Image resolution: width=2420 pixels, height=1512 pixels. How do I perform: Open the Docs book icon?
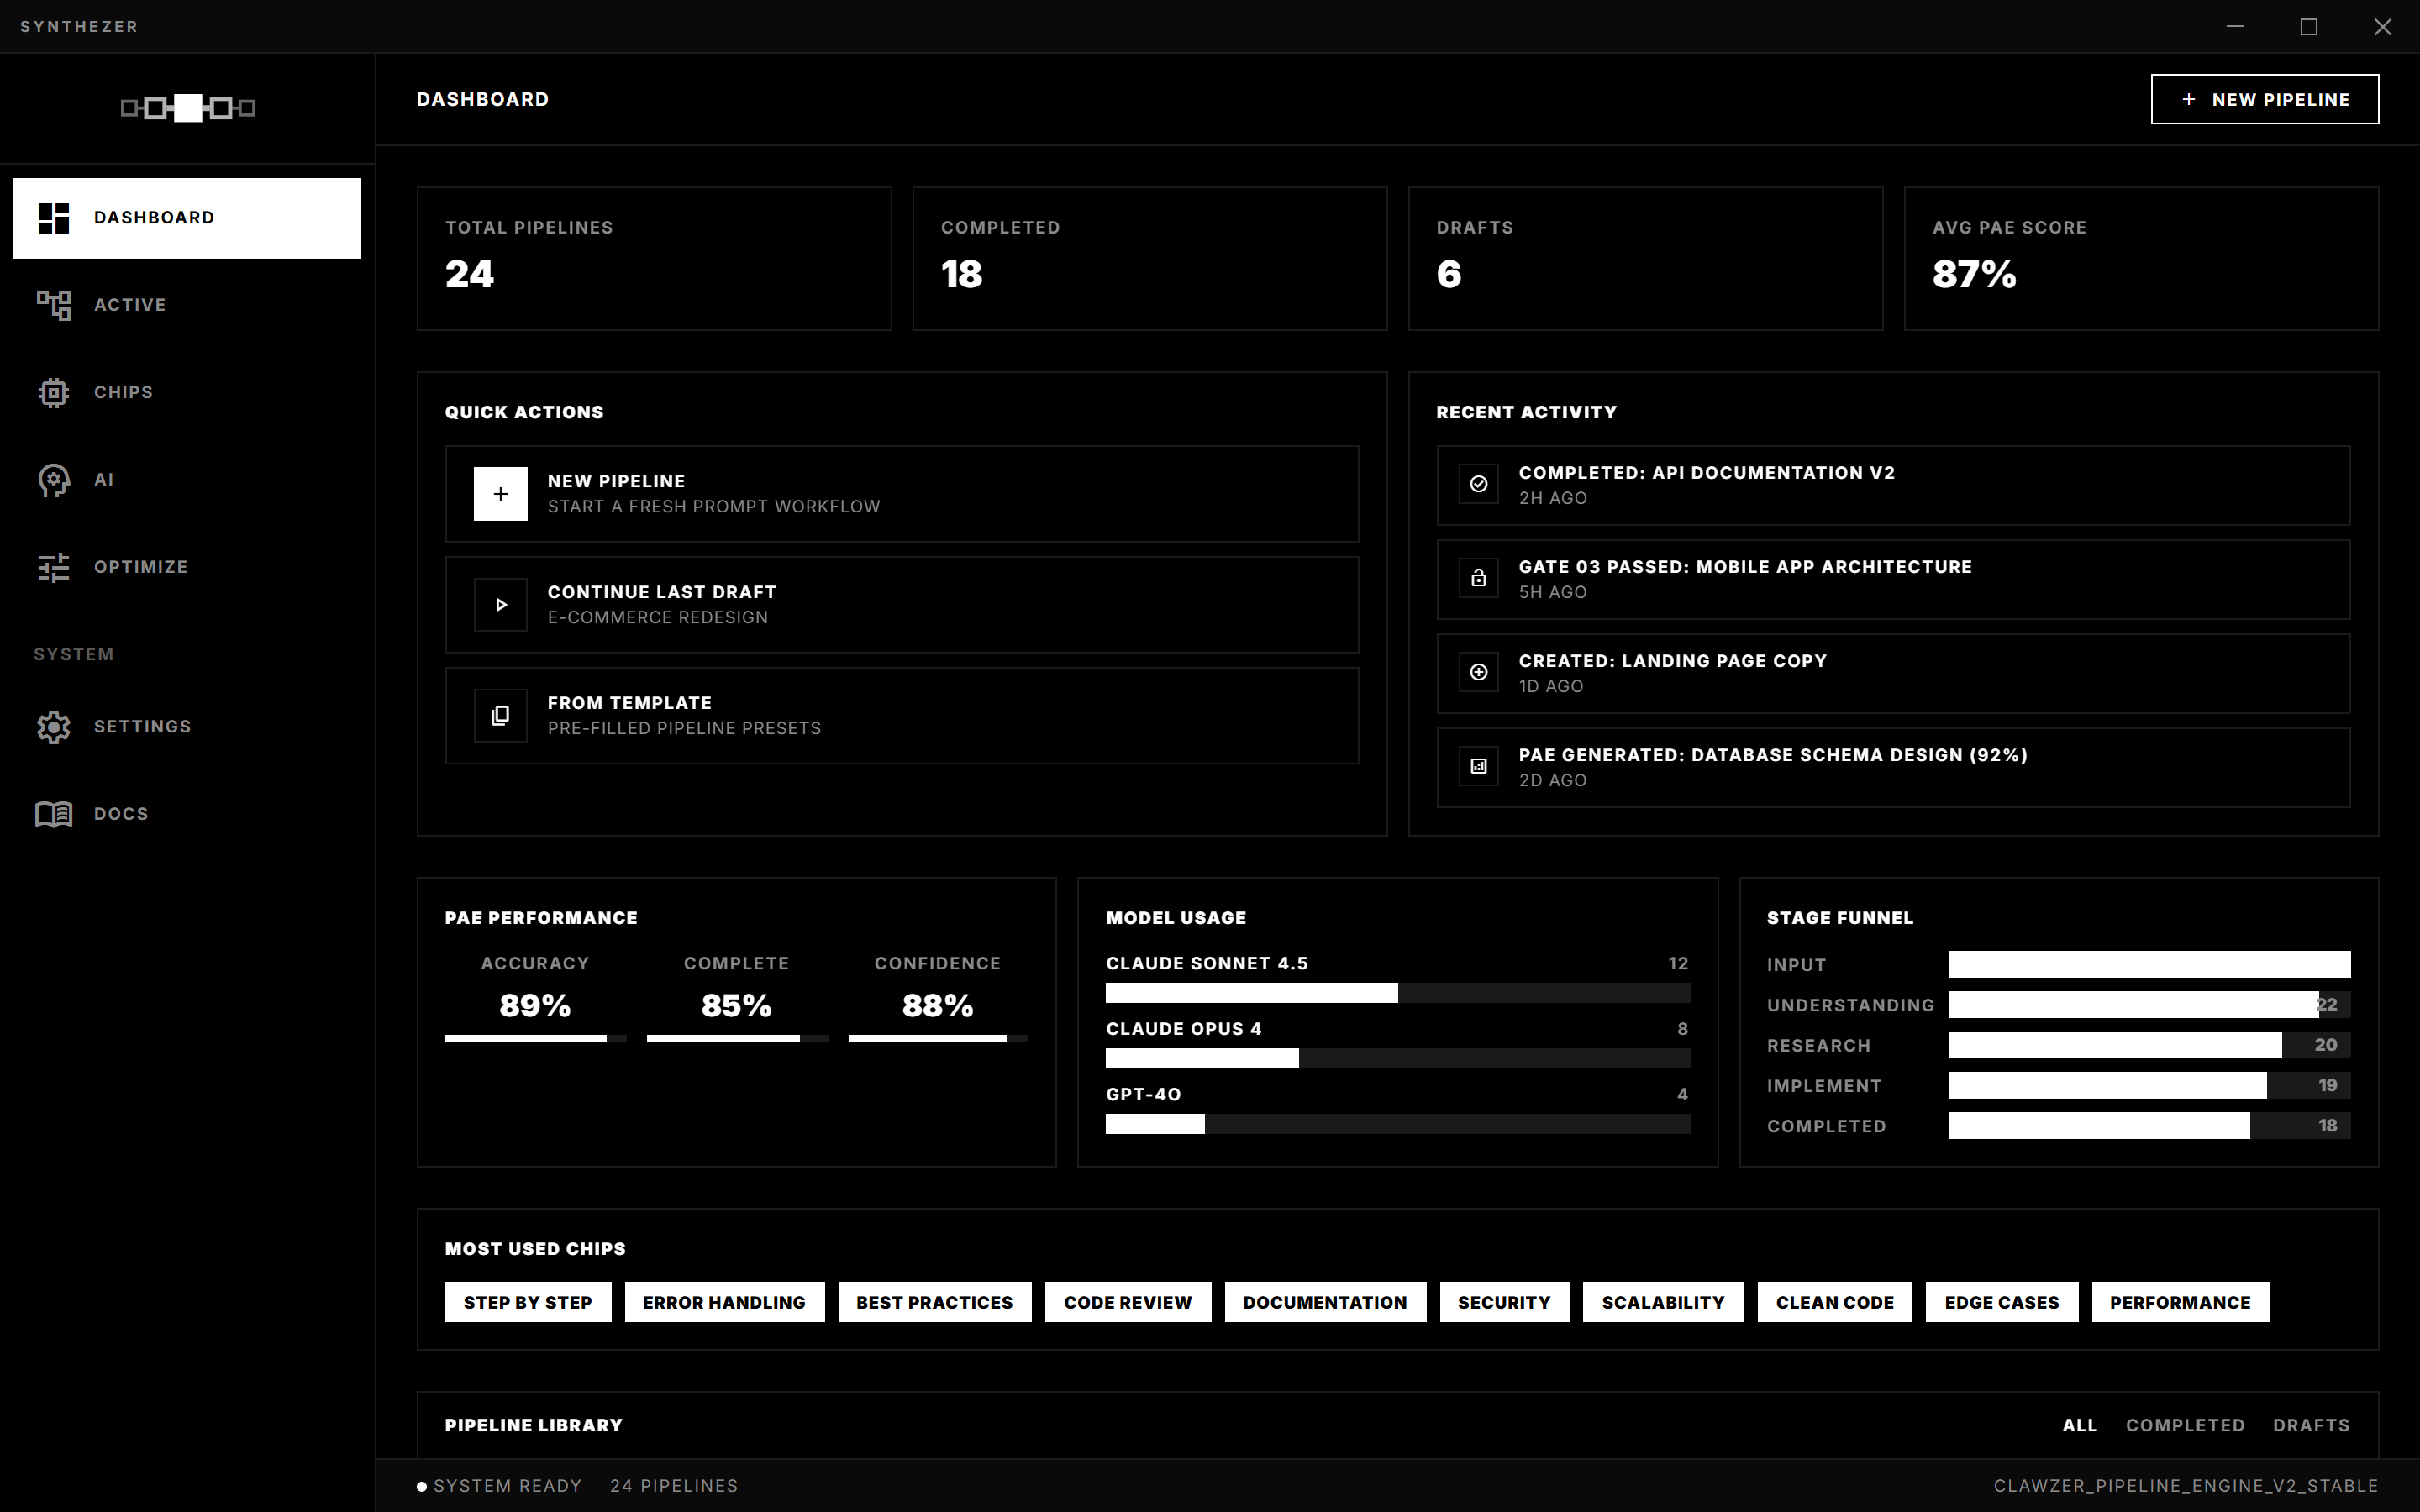click(x=53, y=813)
